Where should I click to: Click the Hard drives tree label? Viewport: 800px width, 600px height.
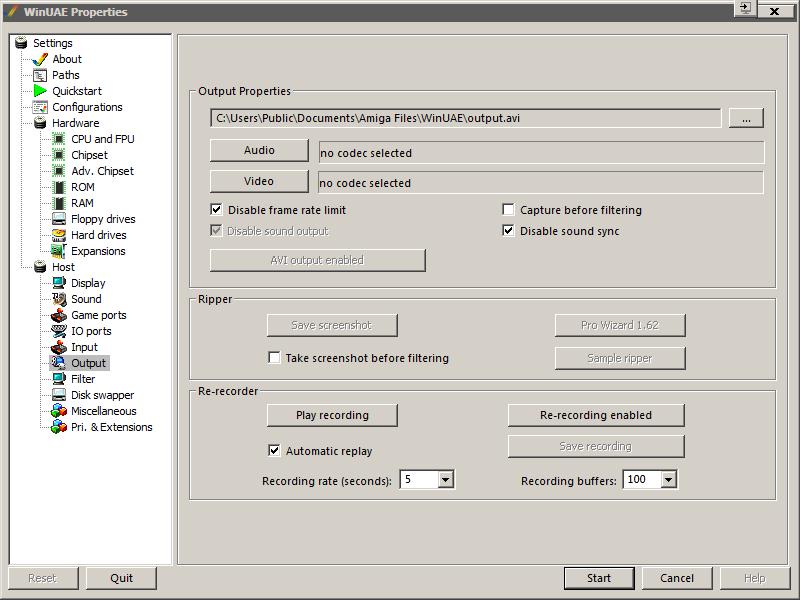point(98,235)
